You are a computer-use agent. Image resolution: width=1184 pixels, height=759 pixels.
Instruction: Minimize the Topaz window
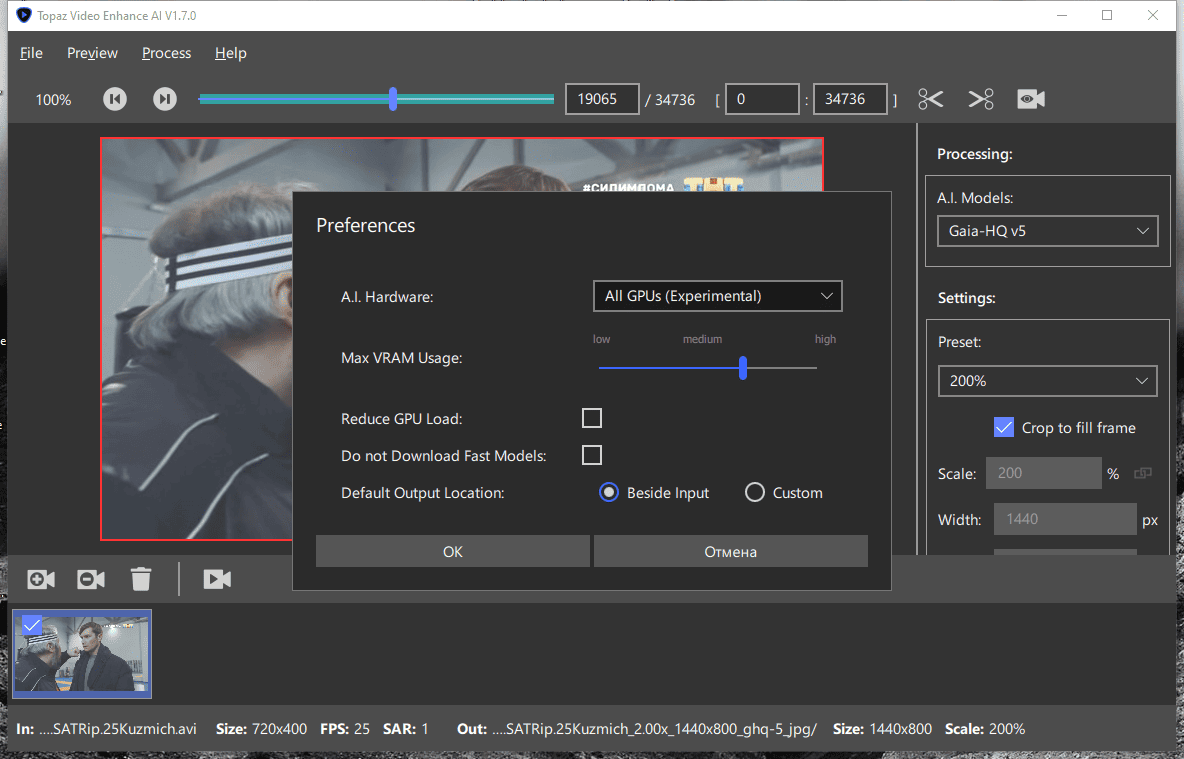(1062, 15)
